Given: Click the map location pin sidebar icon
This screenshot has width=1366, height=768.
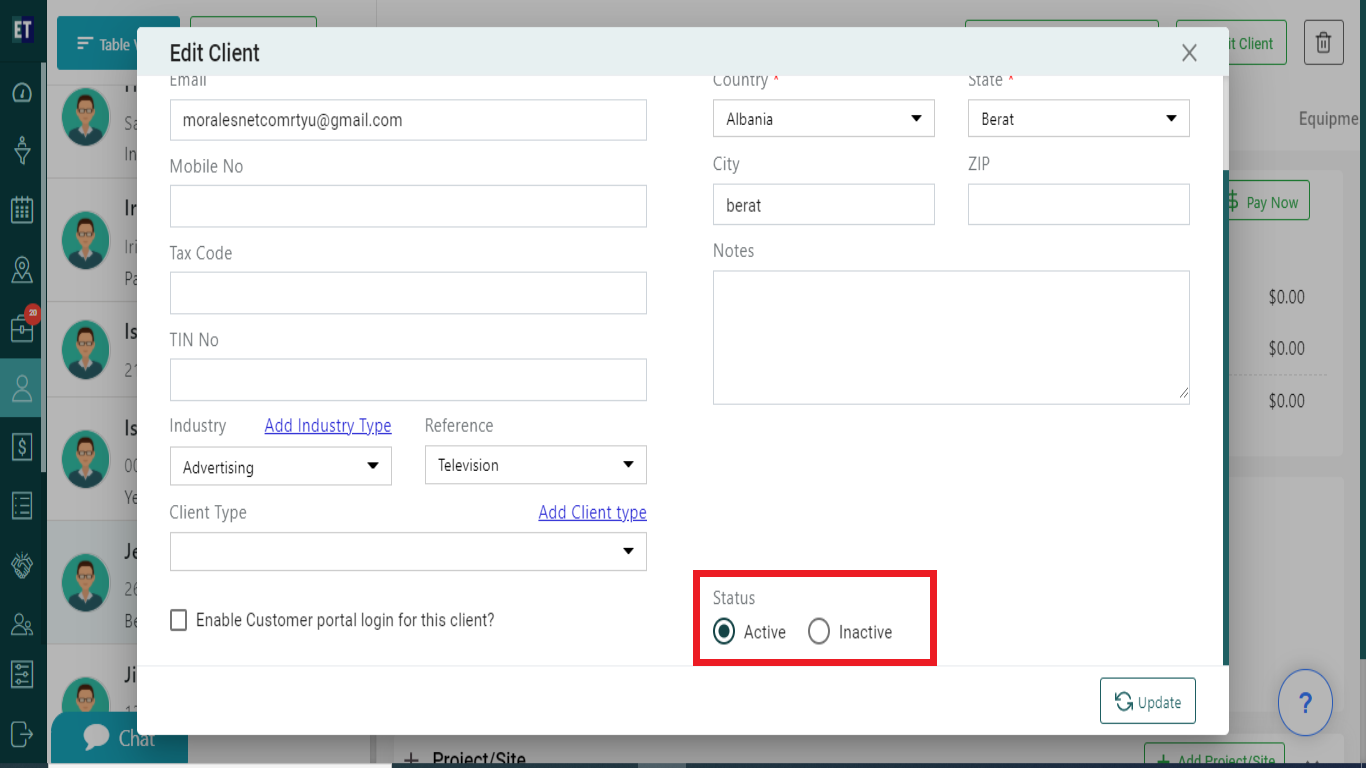Looking at the screenshot, I should [x=22, y=269].
